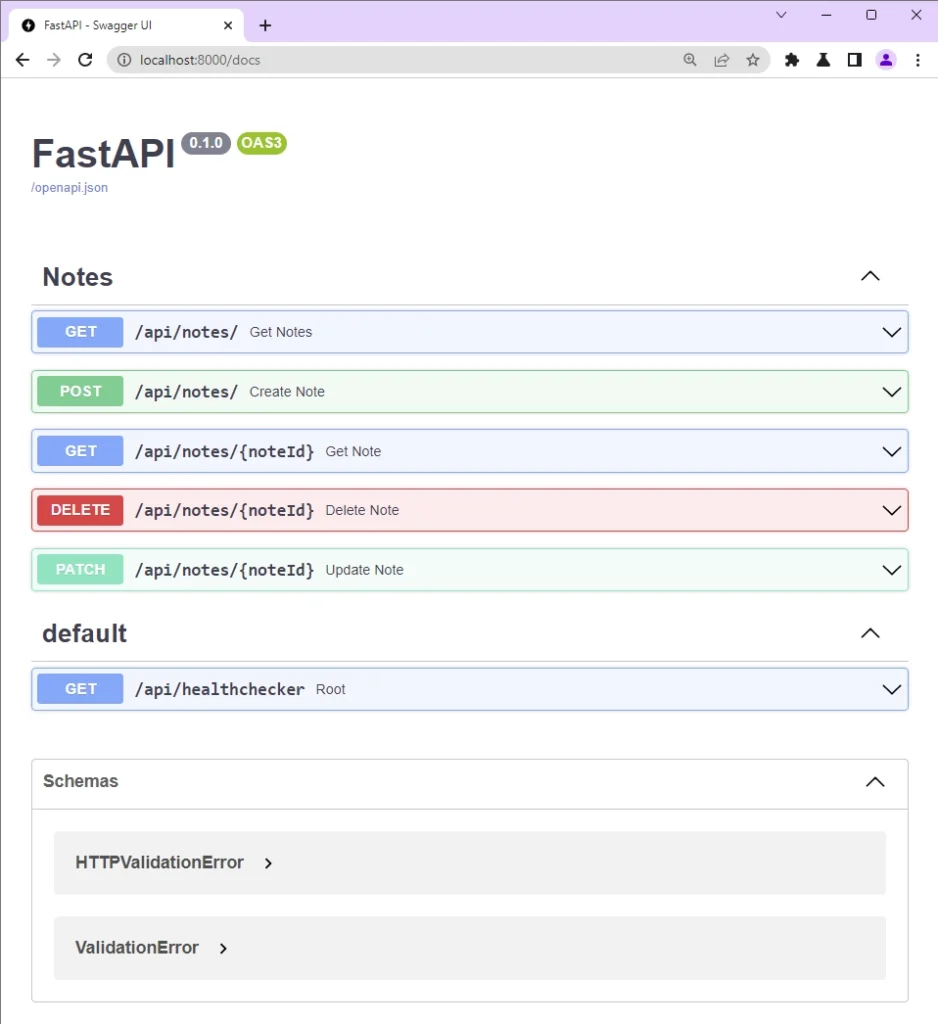The height and width of the screenshot is (1024, 938).
Task: Expand GET /api/healthchecker chevron
Action: coord(892,689)
